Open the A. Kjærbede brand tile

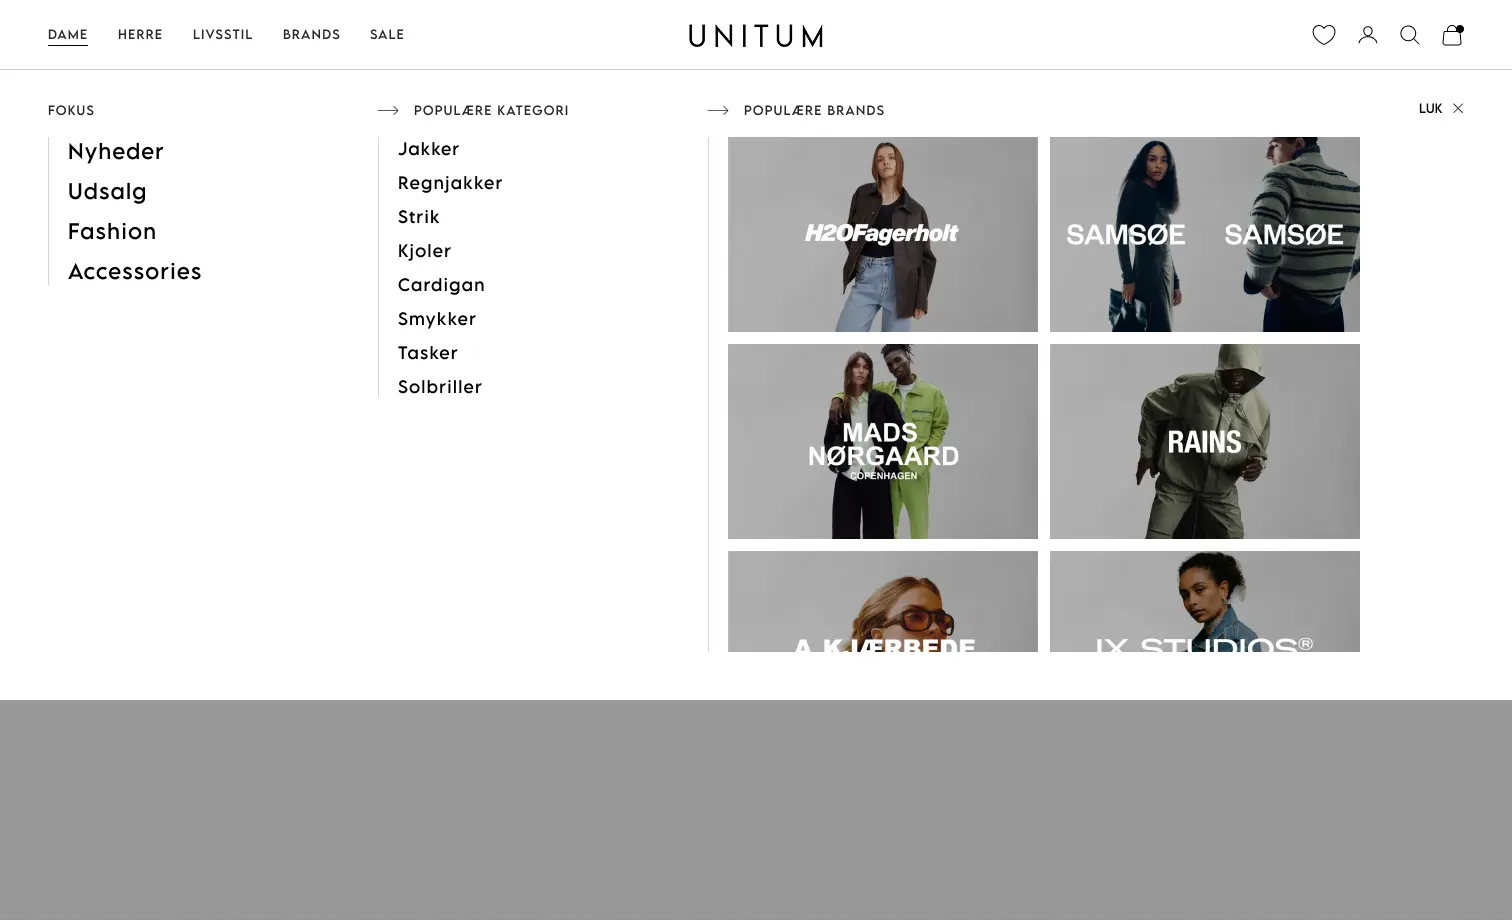[x=883, y=601]
